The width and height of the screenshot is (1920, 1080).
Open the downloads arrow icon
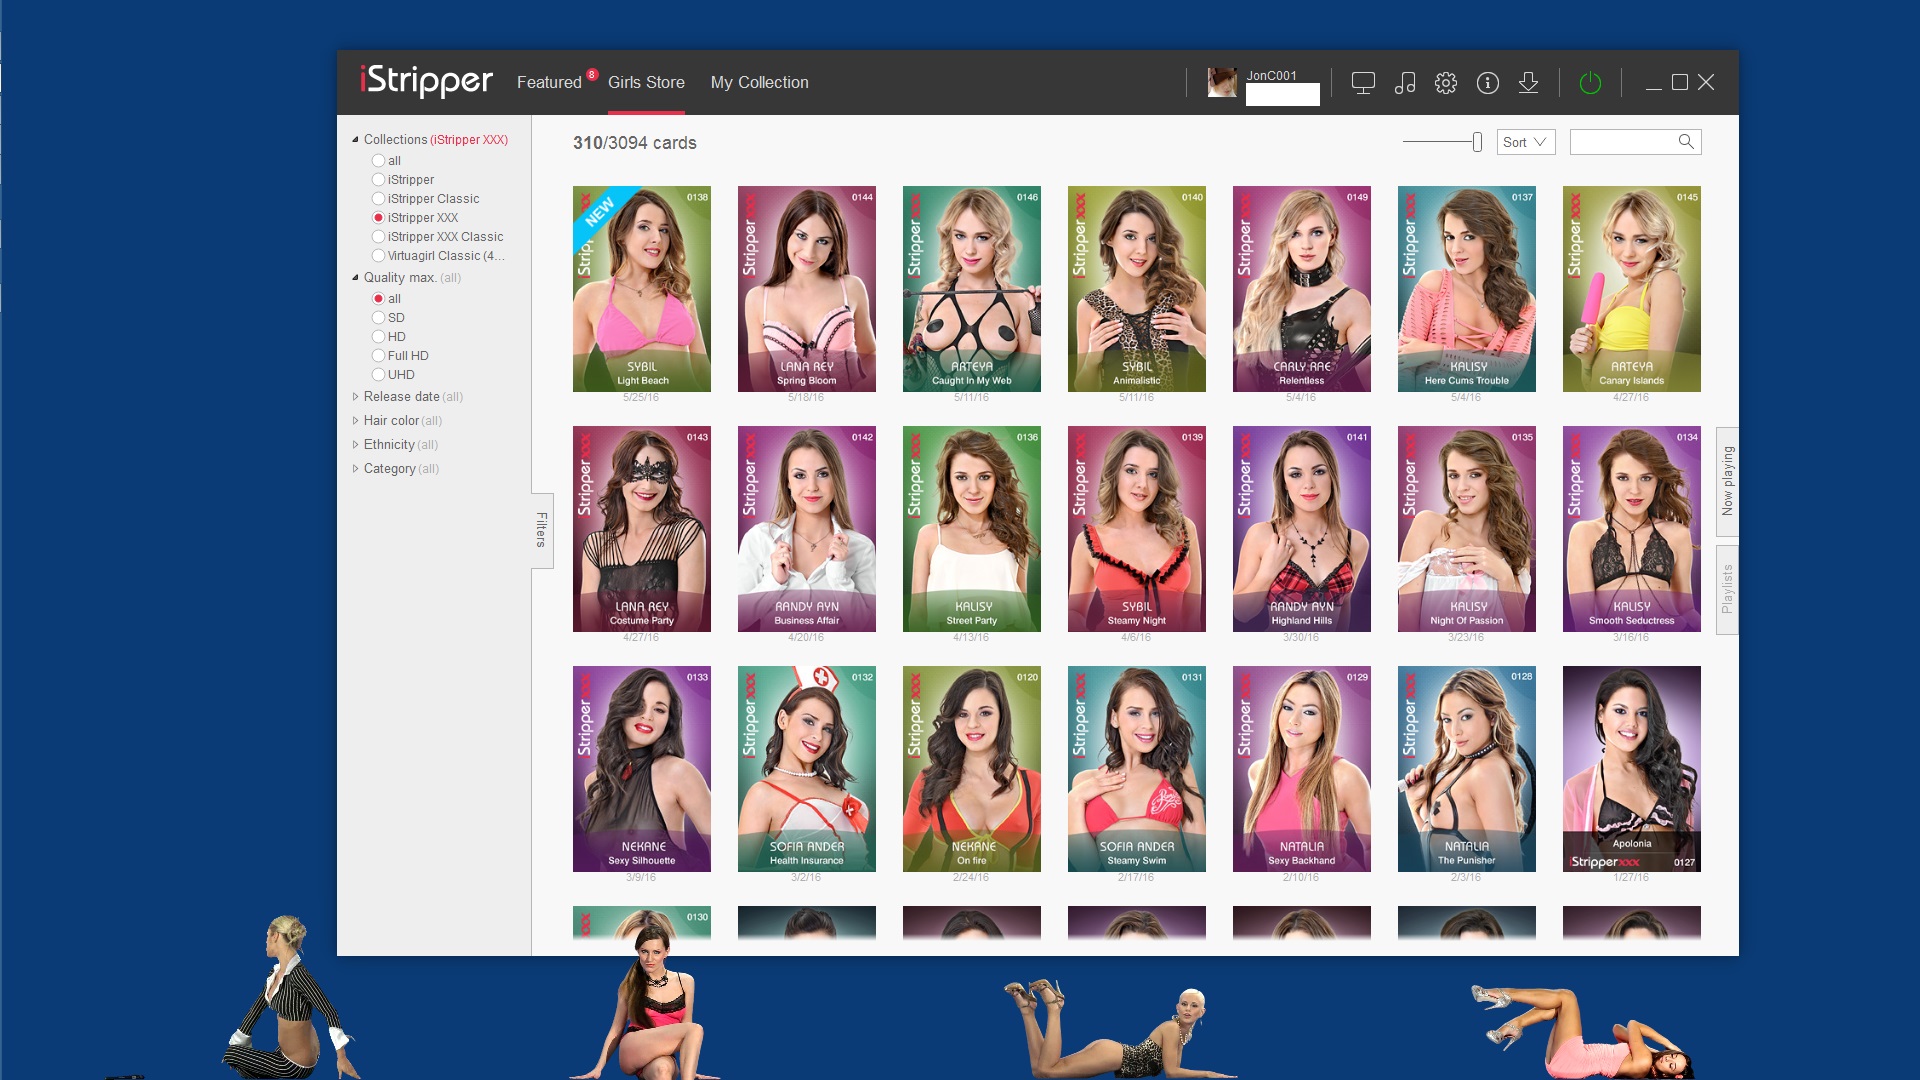[1528, 83]
